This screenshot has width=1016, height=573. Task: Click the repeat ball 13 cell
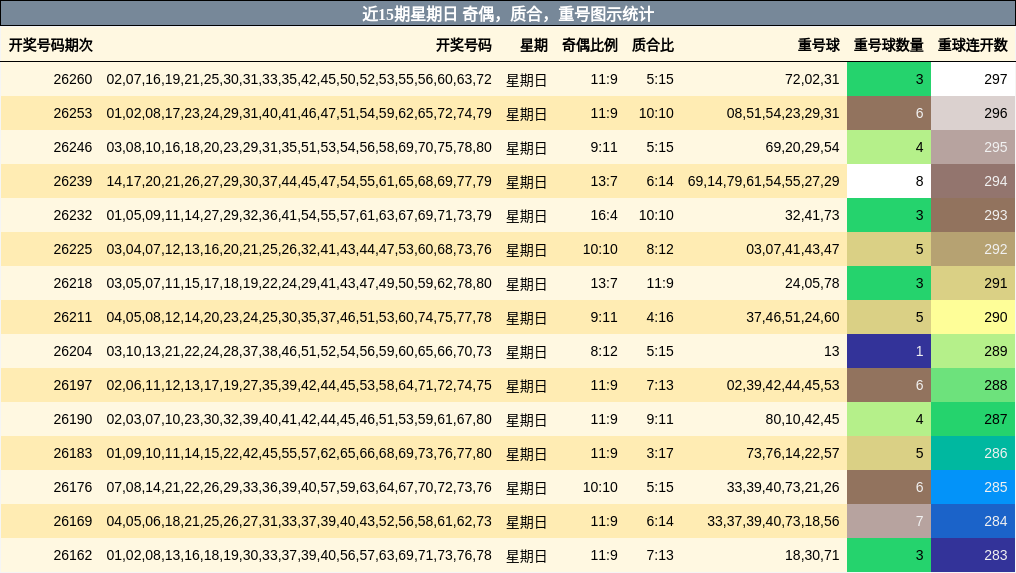[x=831, y=351]
